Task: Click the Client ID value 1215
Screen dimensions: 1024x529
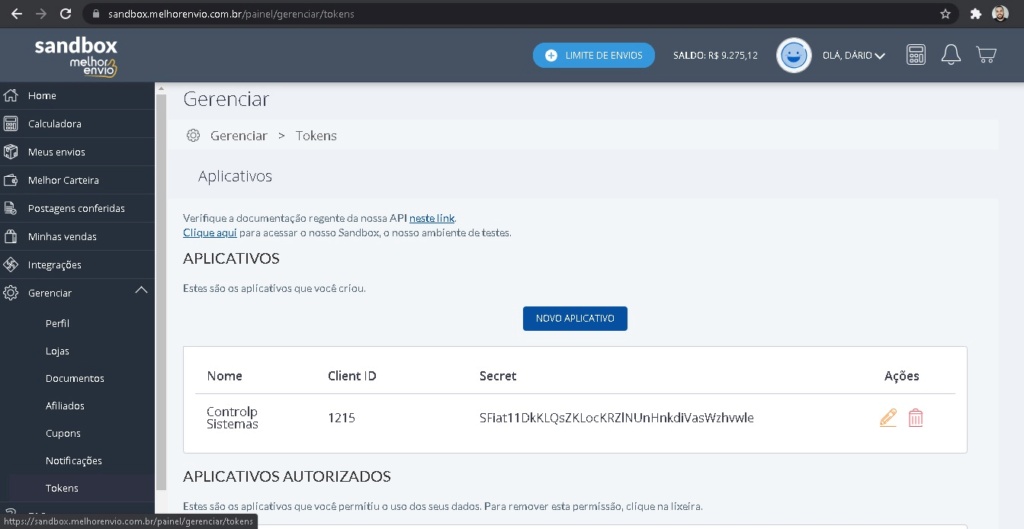Action: click(342, 418)
